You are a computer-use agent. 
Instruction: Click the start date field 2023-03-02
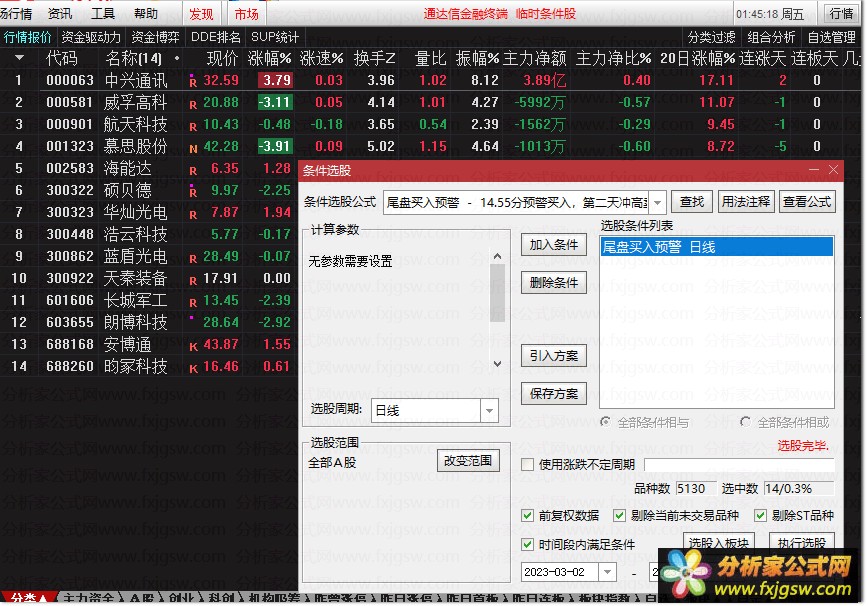point(560,572)
